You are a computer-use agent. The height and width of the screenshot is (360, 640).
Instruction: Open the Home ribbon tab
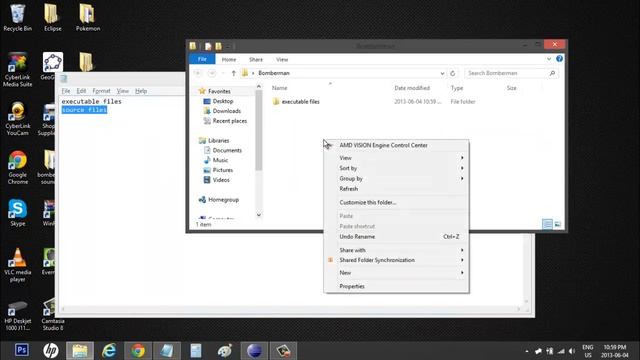pos(229,60)
